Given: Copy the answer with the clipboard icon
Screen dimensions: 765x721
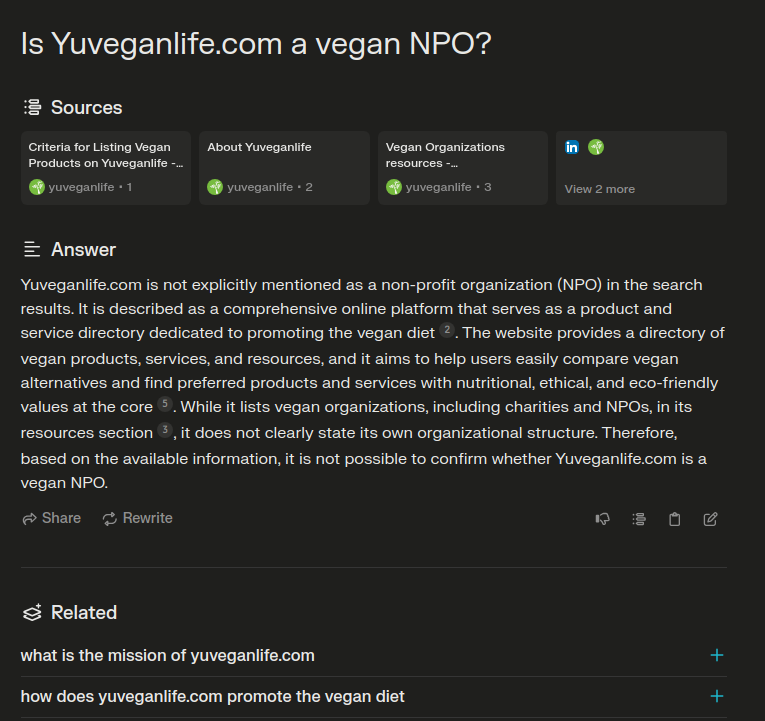Looking at the screenshot, I should click(x=674, y=519).
